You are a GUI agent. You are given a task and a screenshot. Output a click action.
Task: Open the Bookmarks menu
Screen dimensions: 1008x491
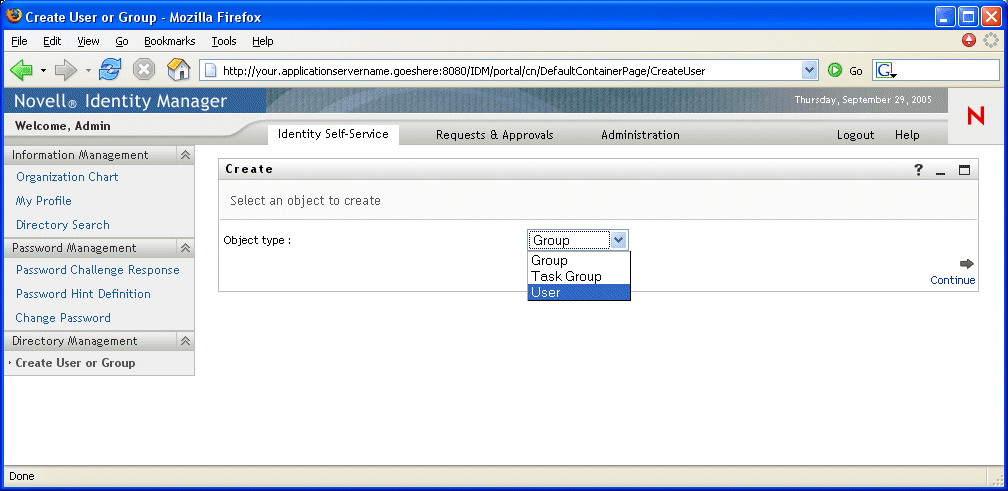tap(170, 41)
